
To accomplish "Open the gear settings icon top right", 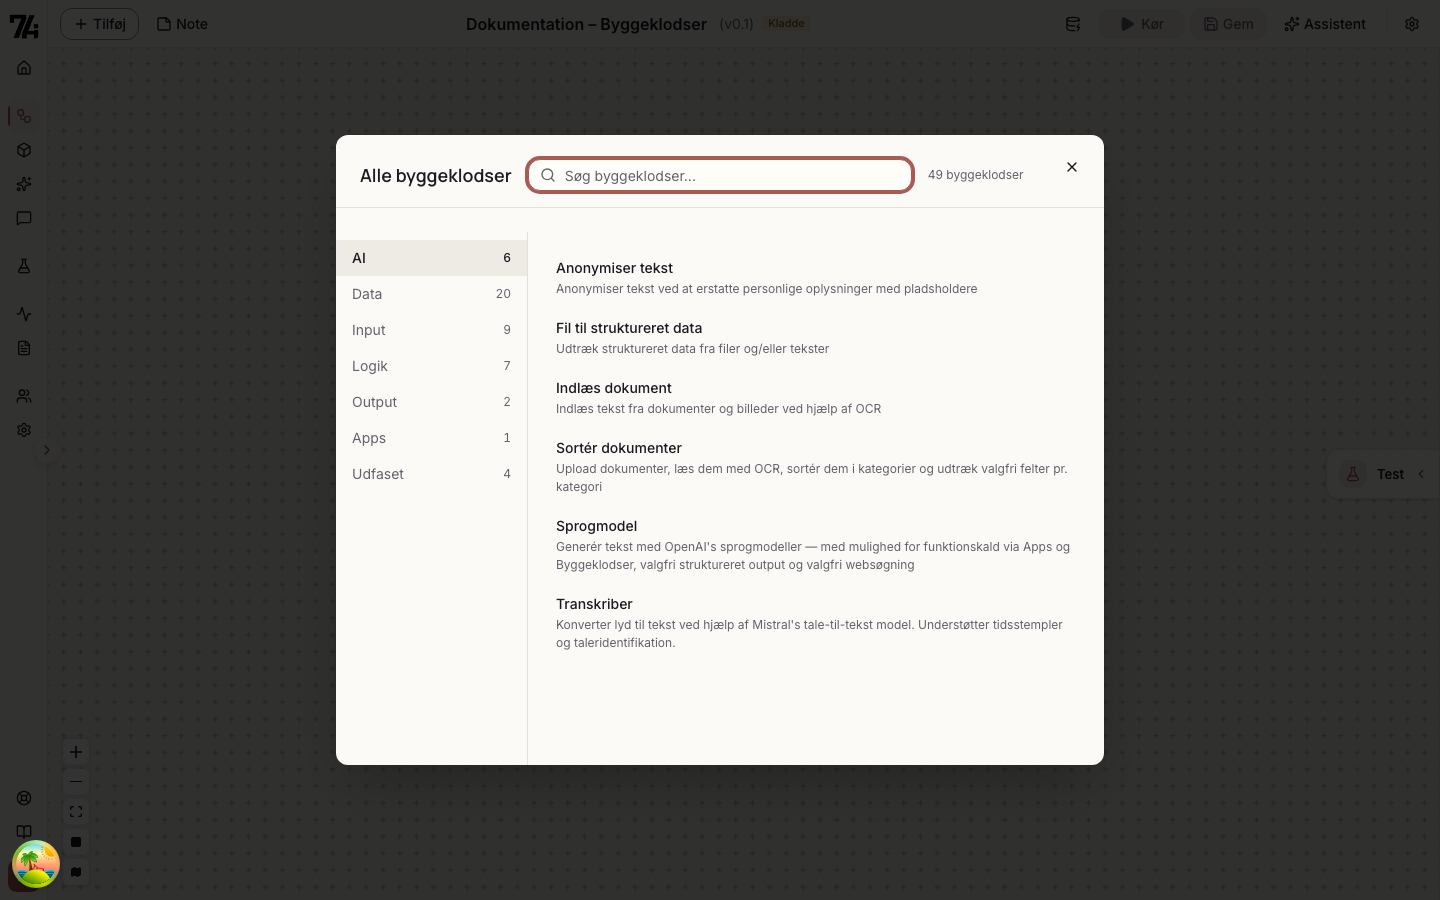I will 1412,24.
